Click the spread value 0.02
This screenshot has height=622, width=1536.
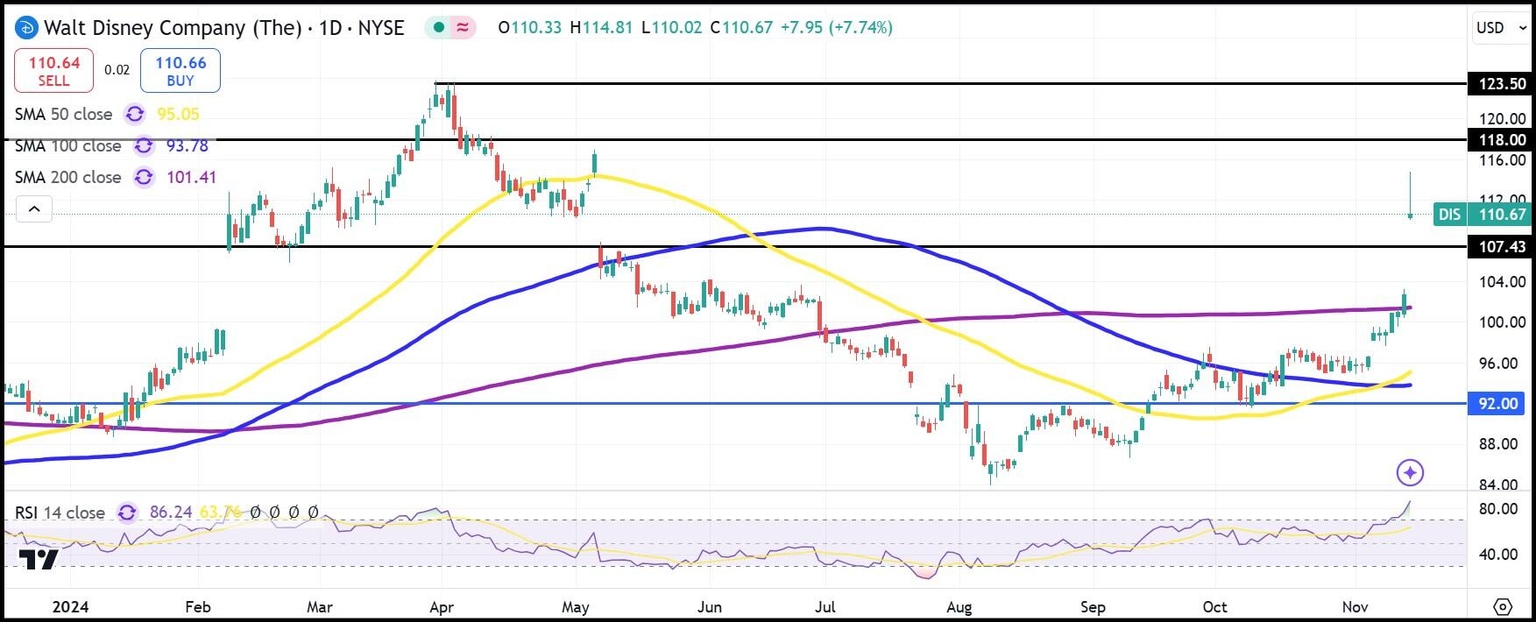click(117, 70)
